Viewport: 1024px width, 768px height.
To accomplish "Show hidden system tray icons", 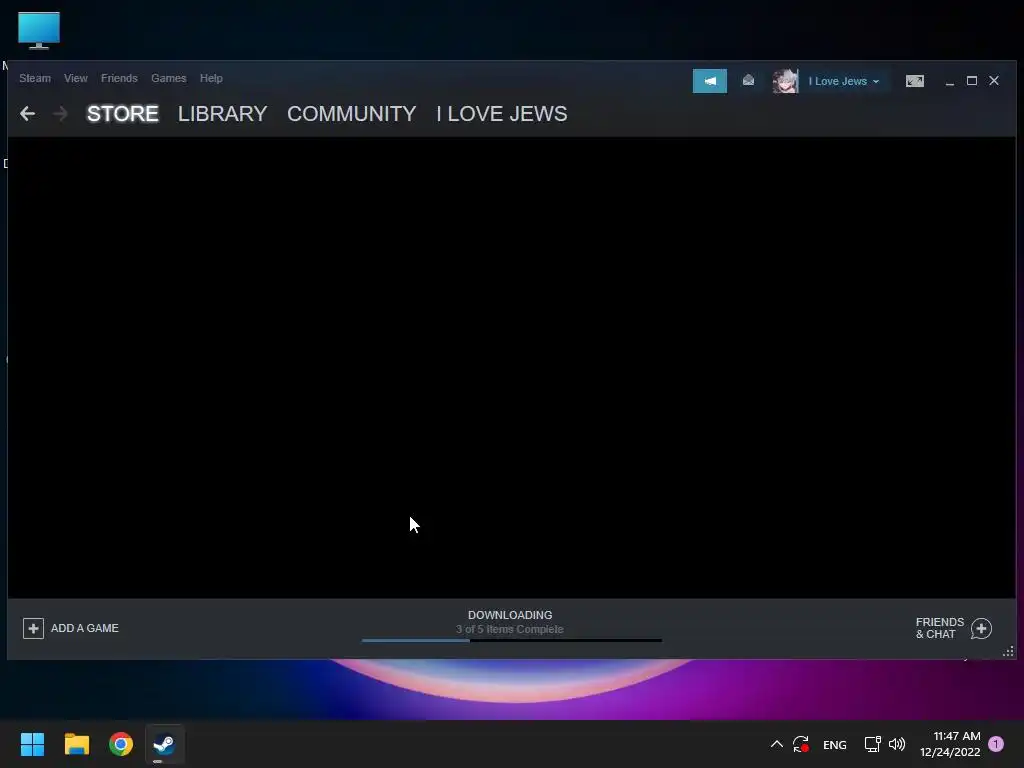I will (776, 744).
